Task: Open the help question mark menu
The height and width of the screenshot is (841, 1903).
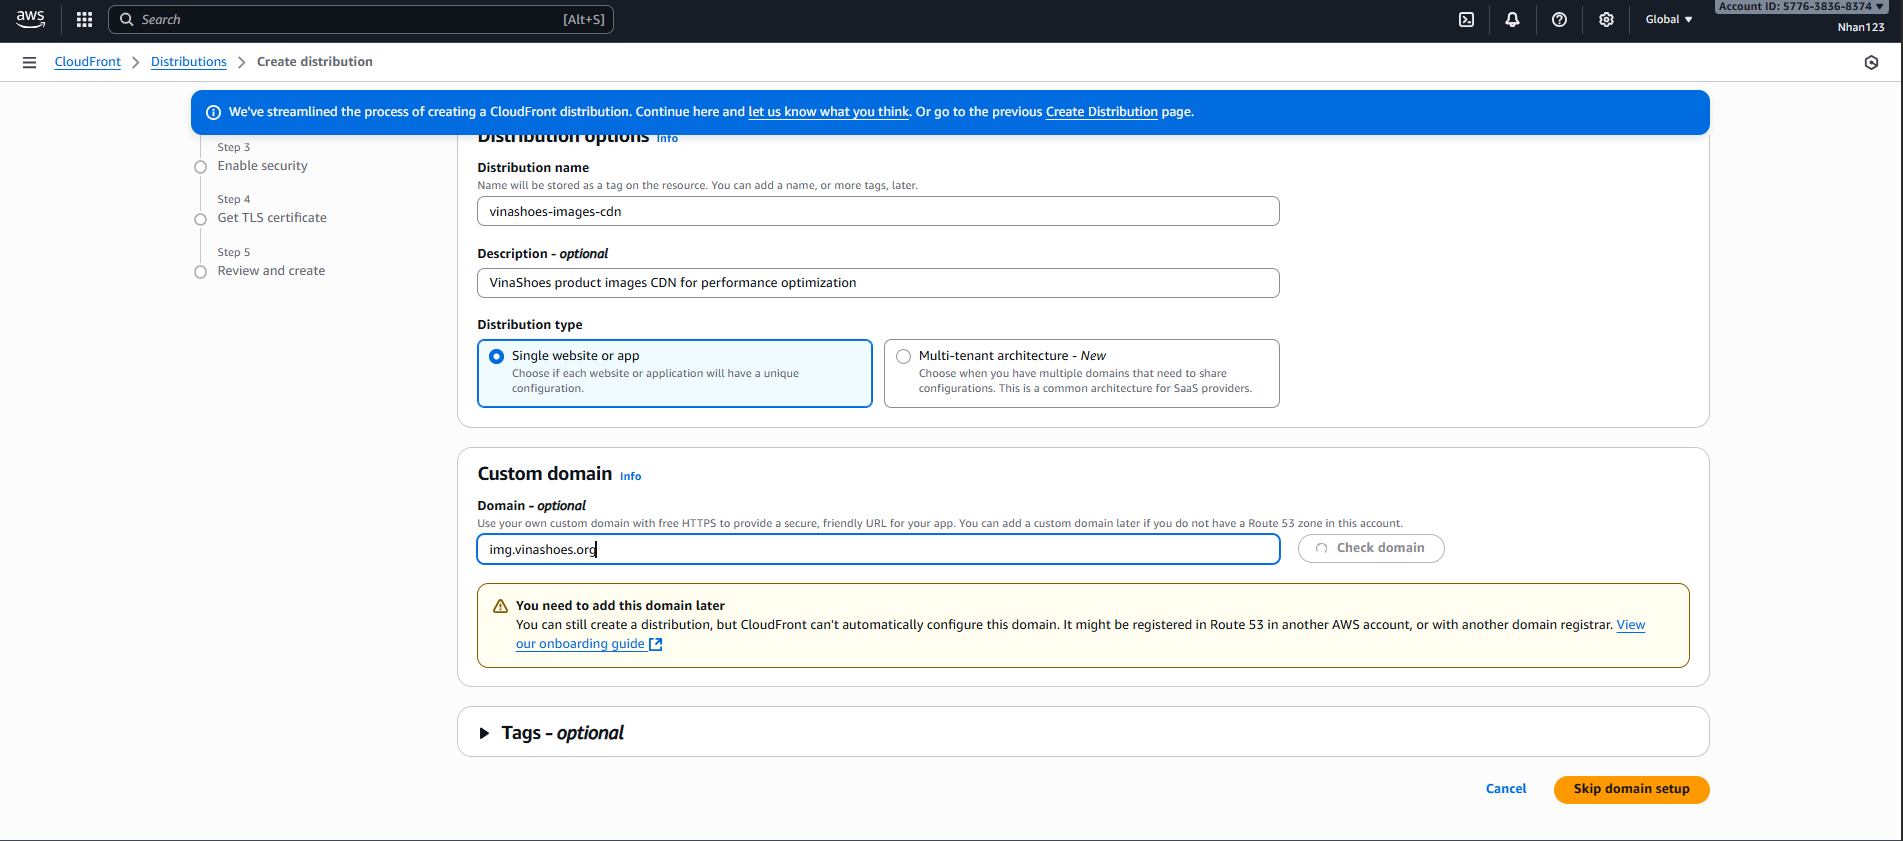Action: pyautogui.click(x=1559, y=19)
